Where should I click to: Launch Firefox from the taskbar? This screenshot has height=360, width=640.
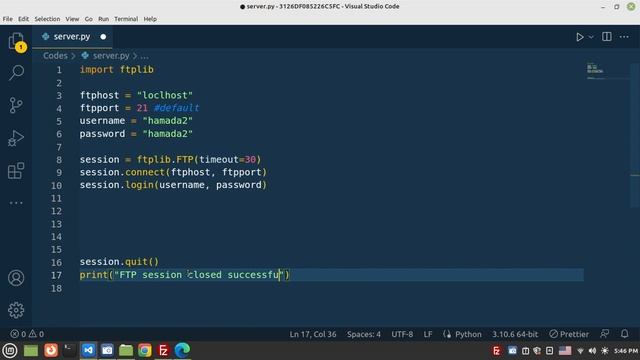[51, 350]
